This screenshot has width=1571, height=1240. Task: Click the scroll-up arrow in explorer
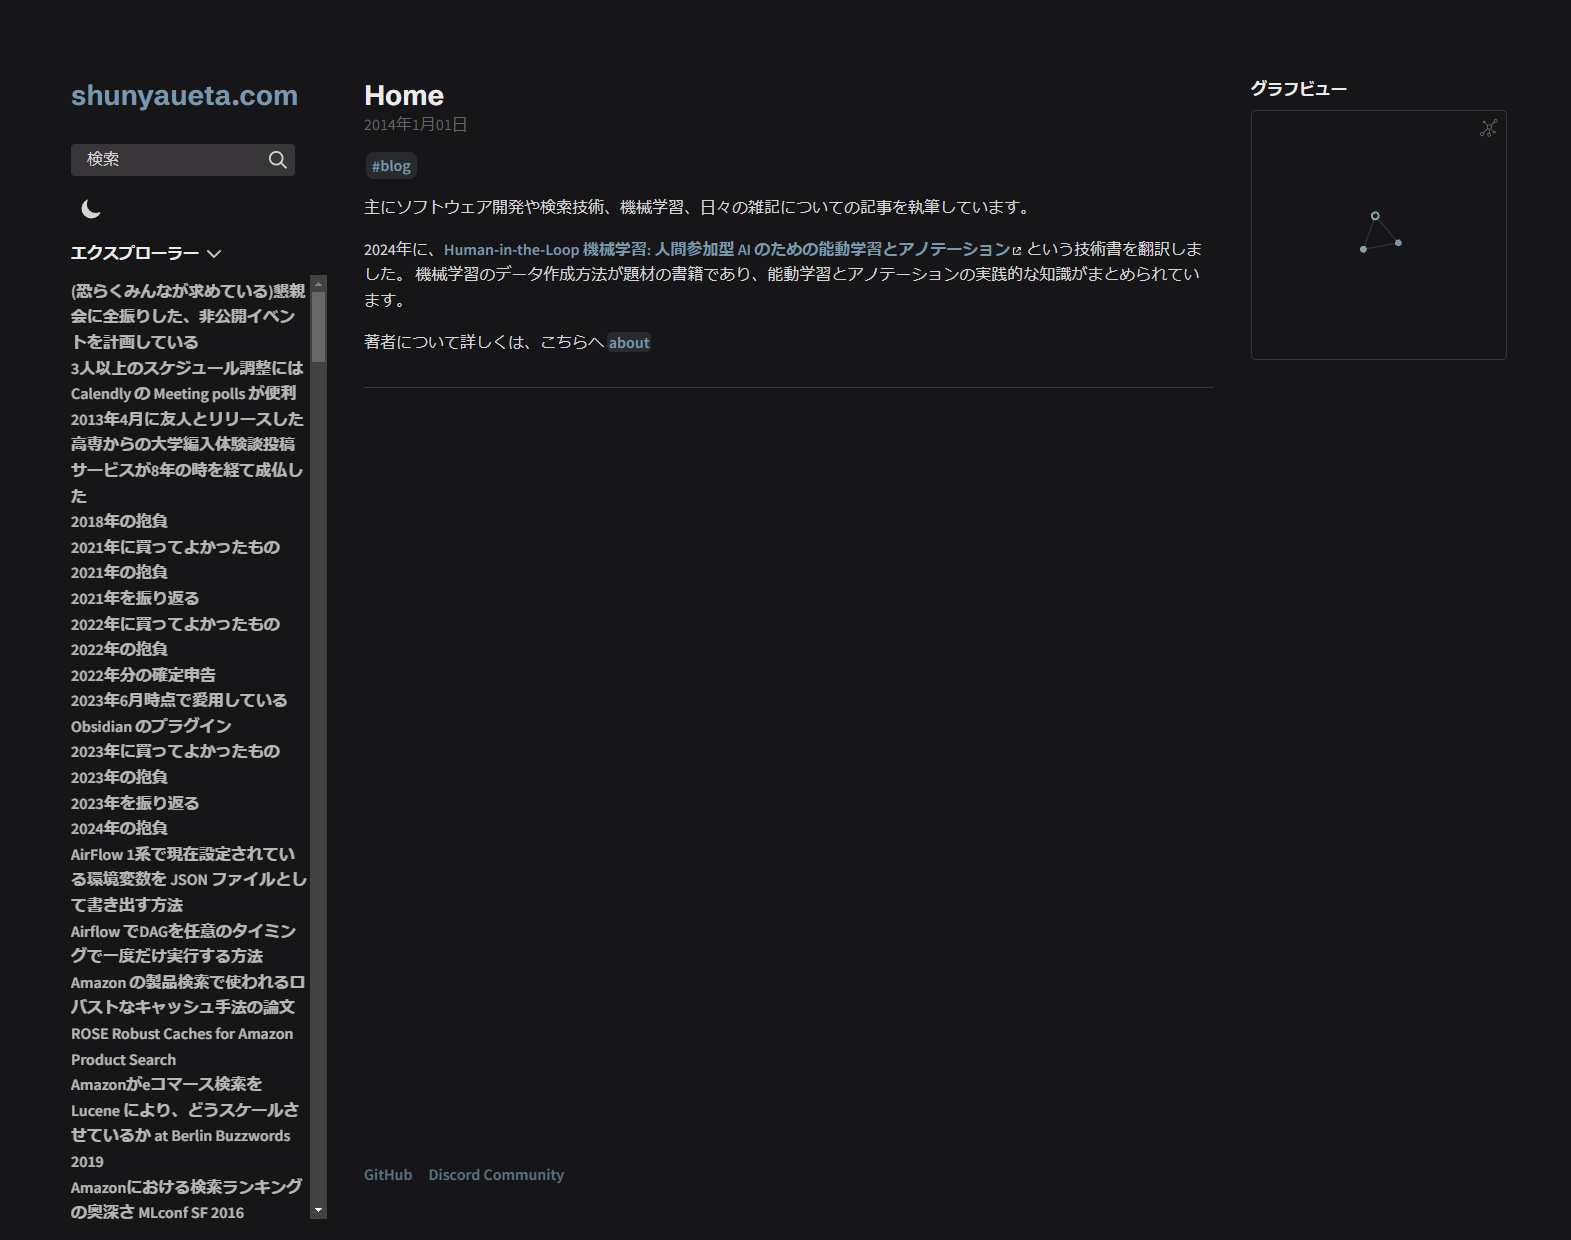319,284
